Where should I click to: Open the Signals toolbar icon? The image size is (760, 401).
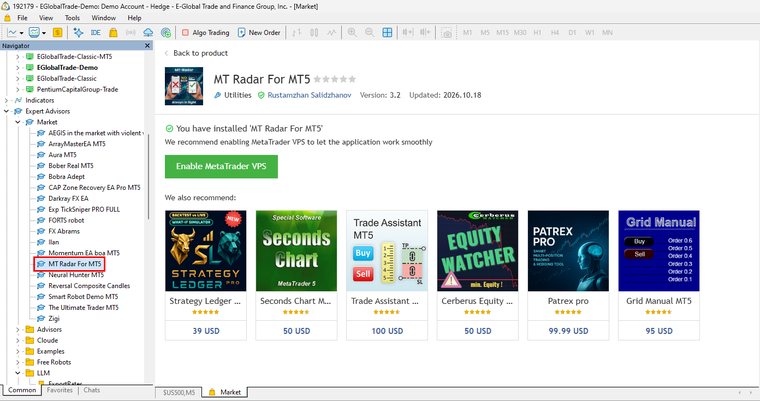[130, 32]
